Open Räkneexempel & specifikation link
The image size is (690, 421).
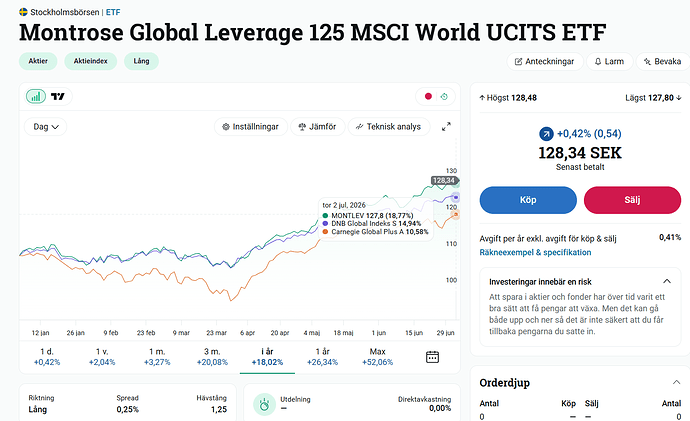[535, 253]
